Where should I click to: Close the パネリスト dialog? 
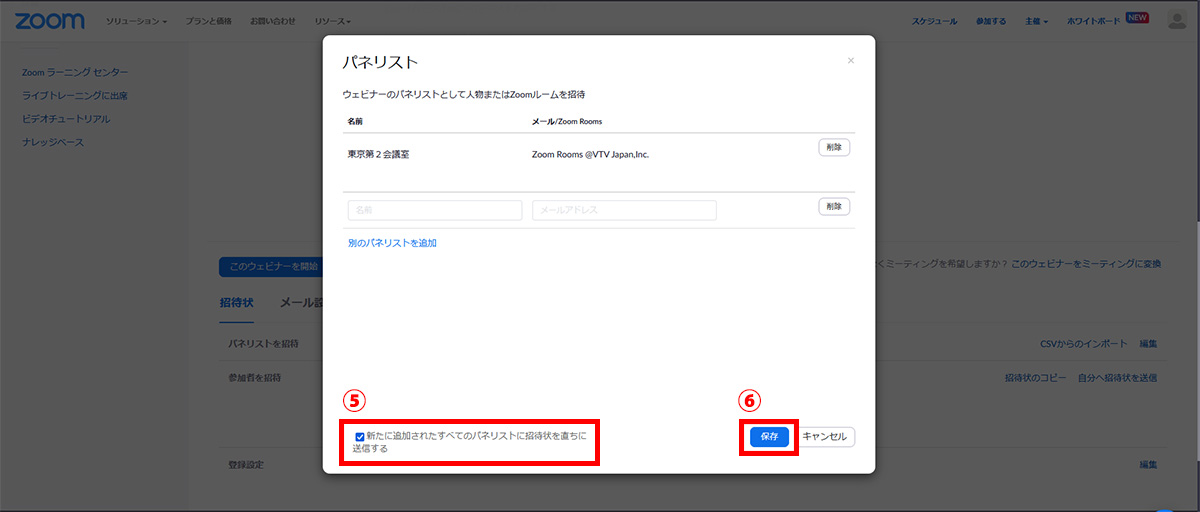pyautogui.click(x=851, y=61)
